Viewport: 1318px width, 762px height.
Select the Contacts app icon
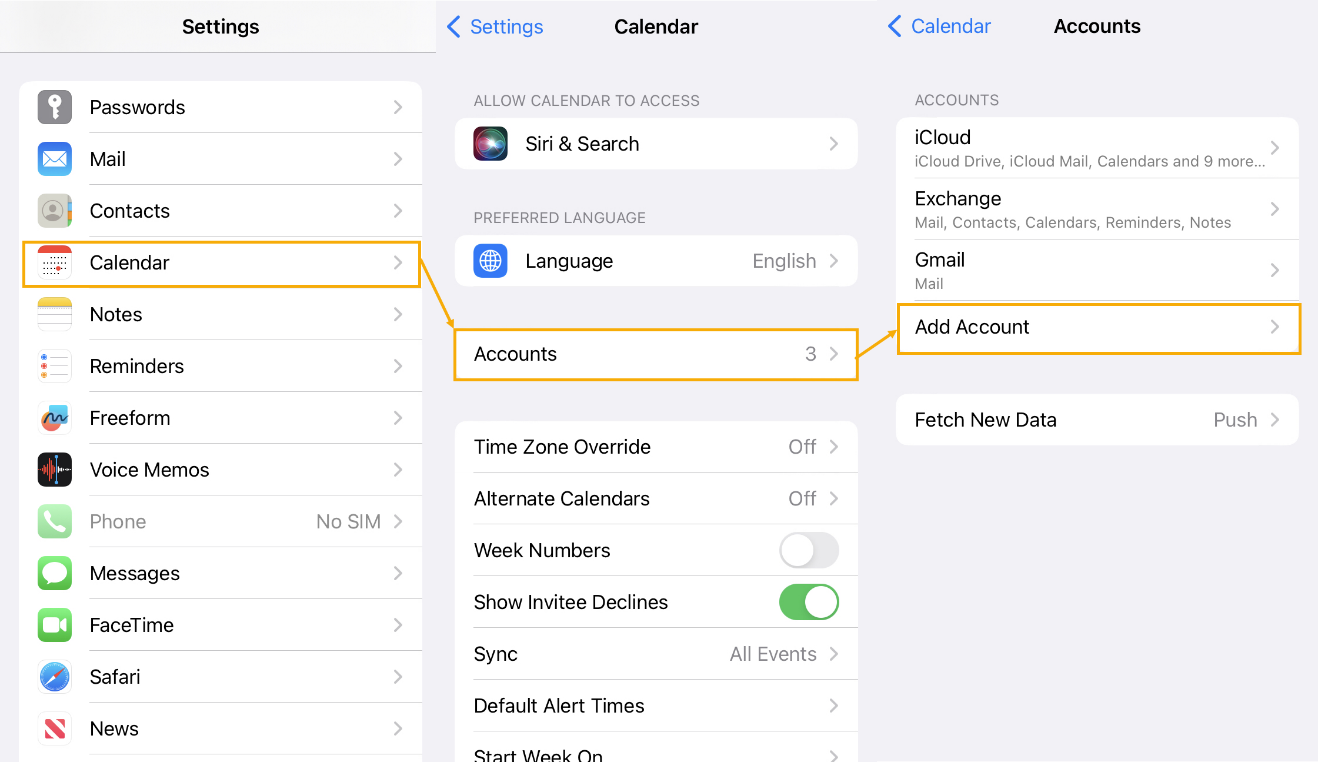pos(55,211)
